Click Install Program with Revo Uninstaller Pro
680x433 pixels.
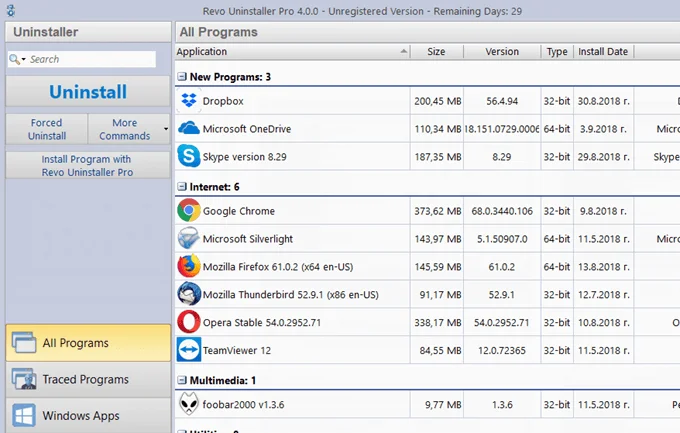[x=86, y=166]
